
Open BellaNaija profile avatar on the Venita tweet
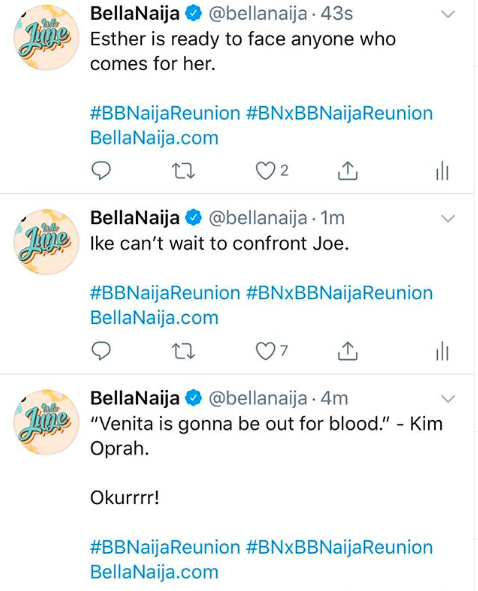[46, 422]
